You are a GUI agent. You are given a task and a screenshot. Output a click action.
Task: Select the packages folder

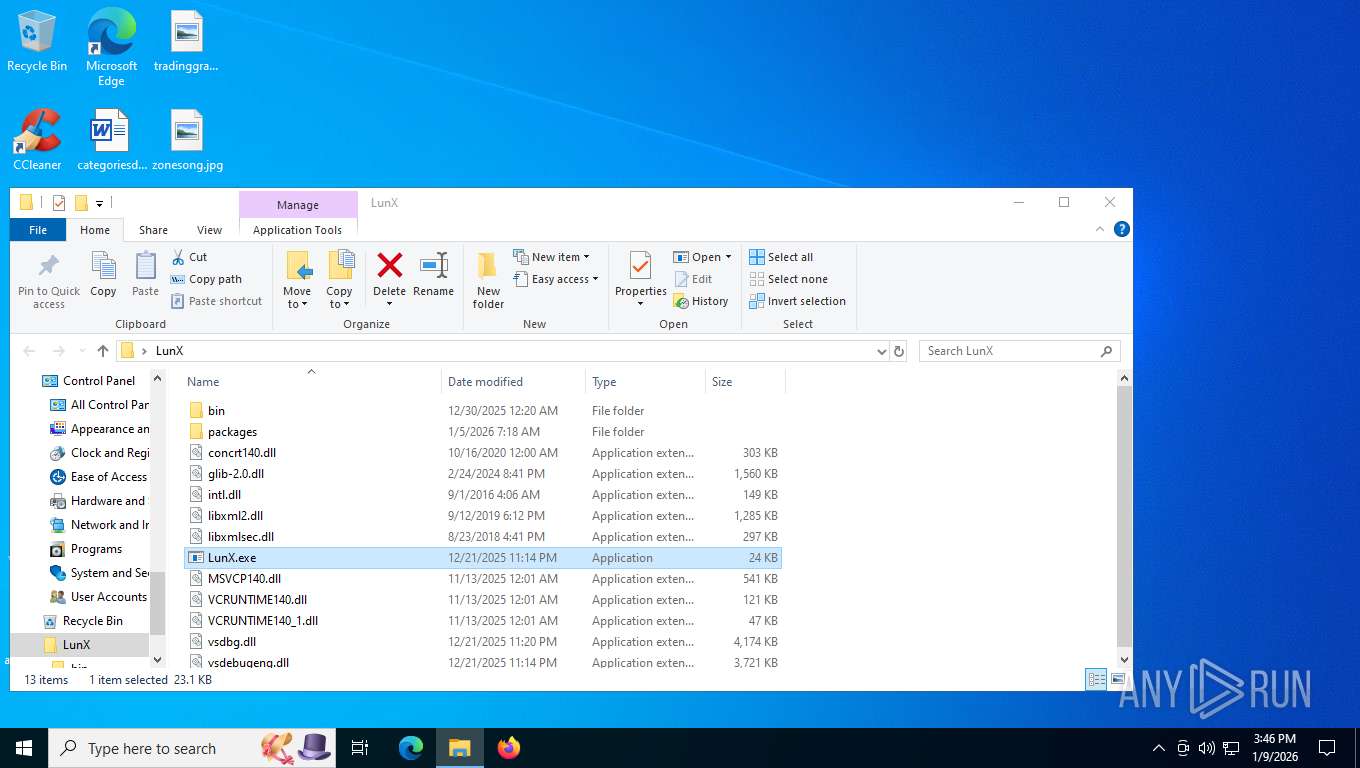pyautogui.click(x=482, y=432)
